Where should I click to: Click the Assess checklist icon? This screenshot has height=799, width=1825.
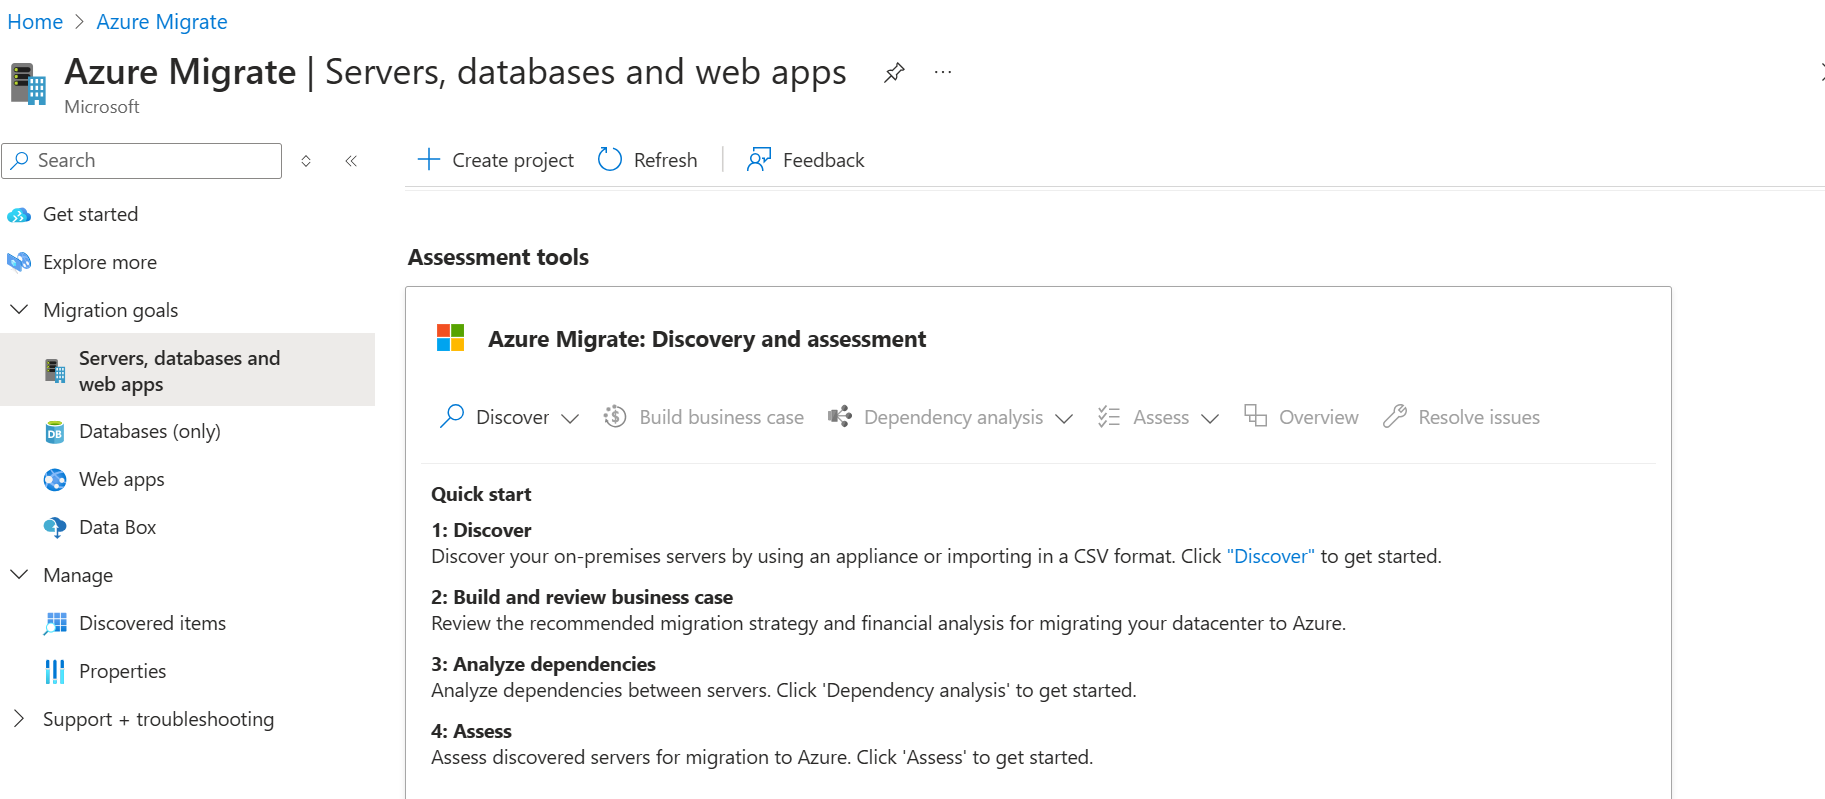click(x=1108, y=416)
